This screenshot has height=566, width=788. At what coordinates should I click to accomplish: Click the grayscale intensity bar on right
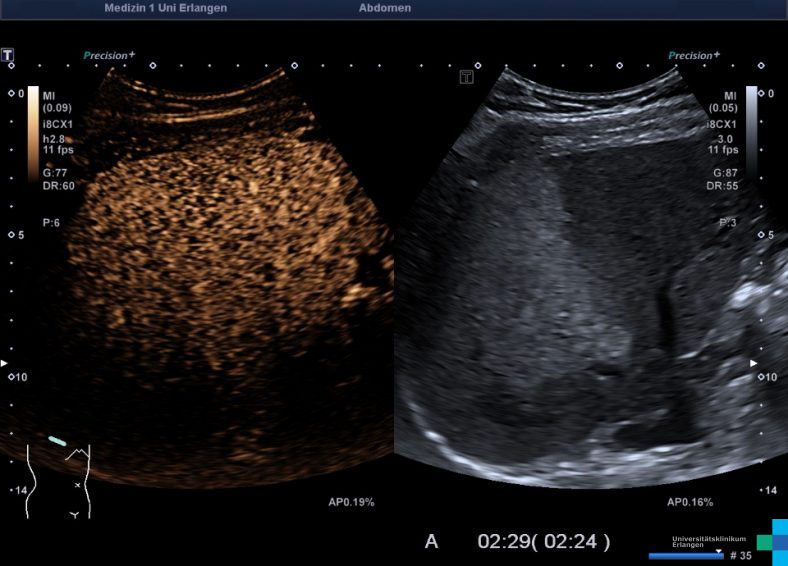[x=752, y=130]
